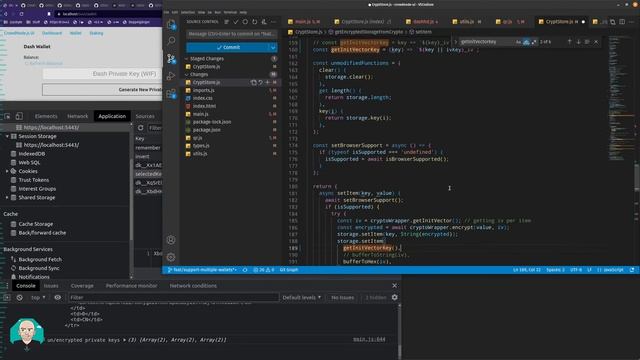Open the Run and Debug view
The height and width of the screenshot is (360, 640).
(171, 76)
